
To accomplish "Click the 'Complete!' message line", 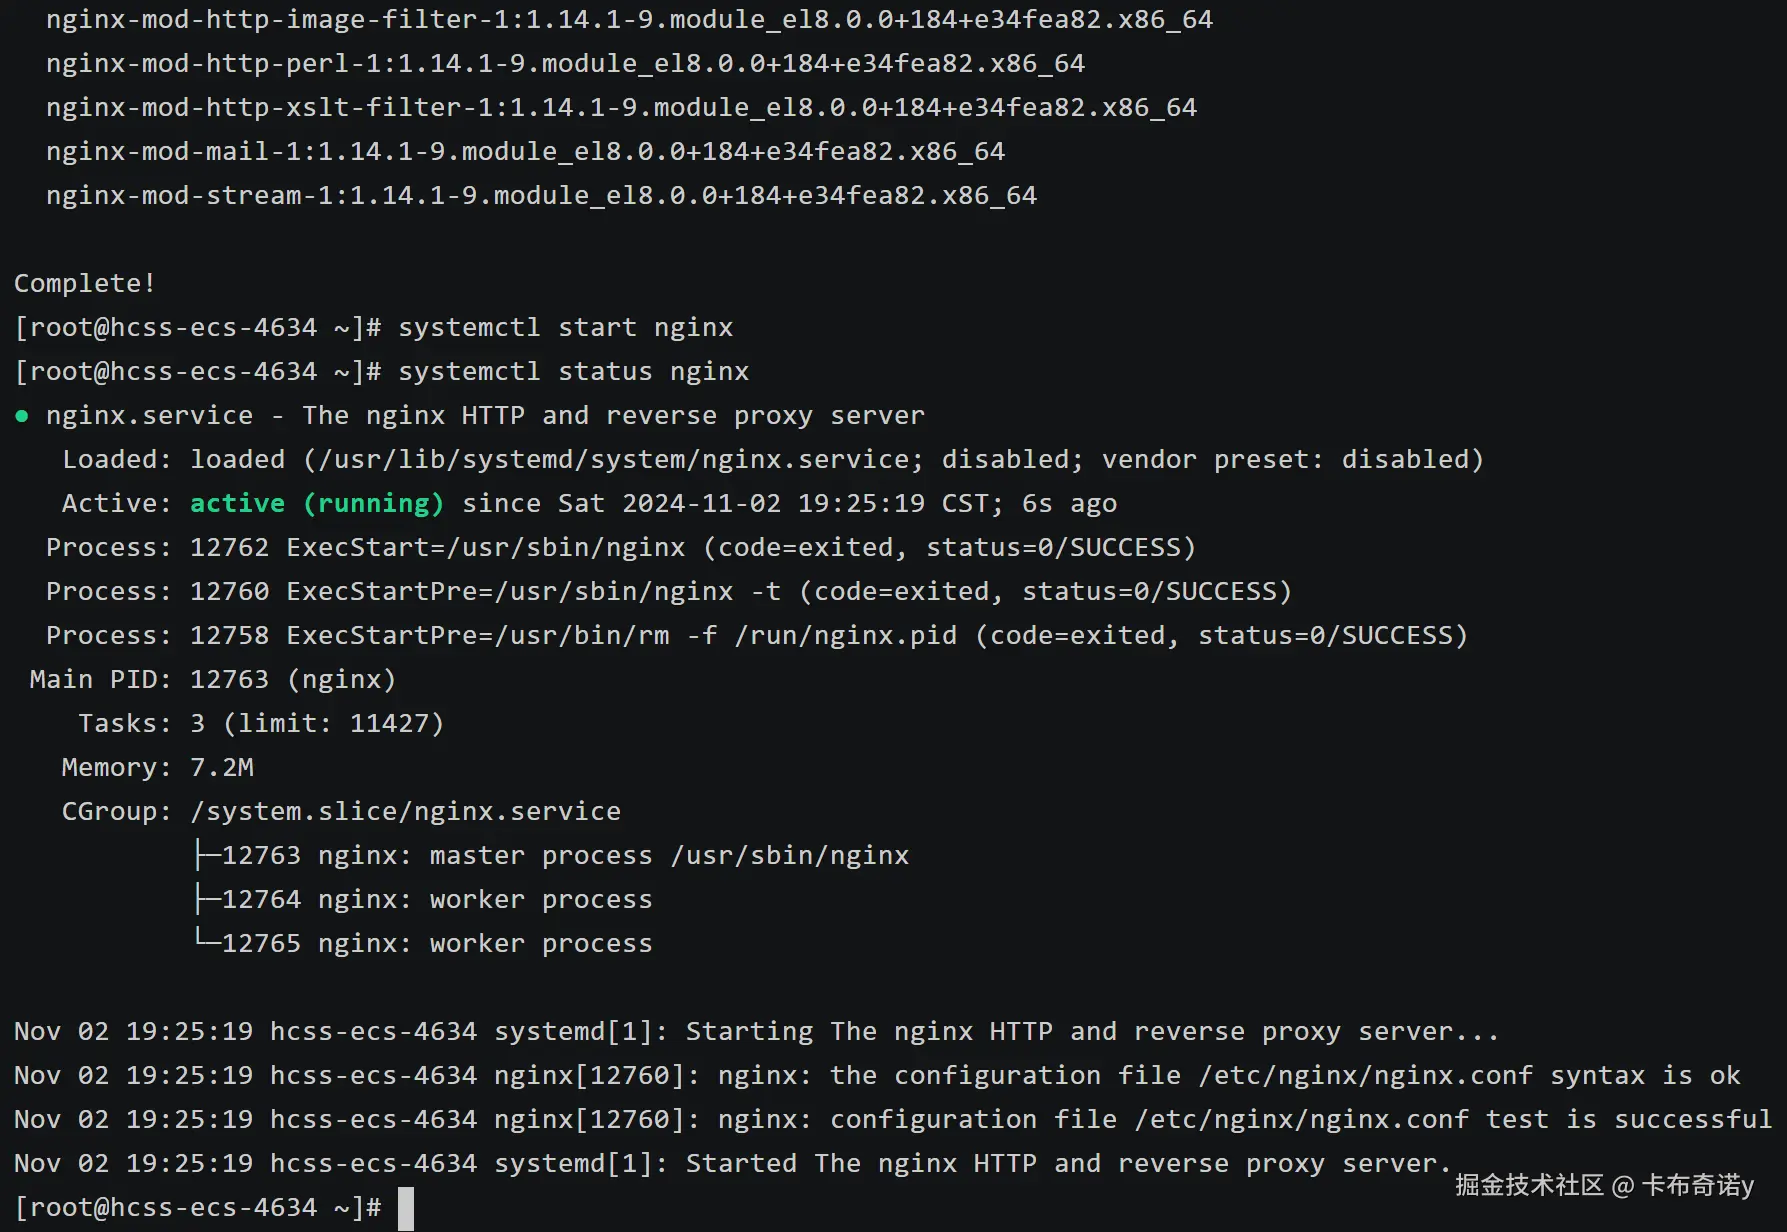I will tap(85, 283).
